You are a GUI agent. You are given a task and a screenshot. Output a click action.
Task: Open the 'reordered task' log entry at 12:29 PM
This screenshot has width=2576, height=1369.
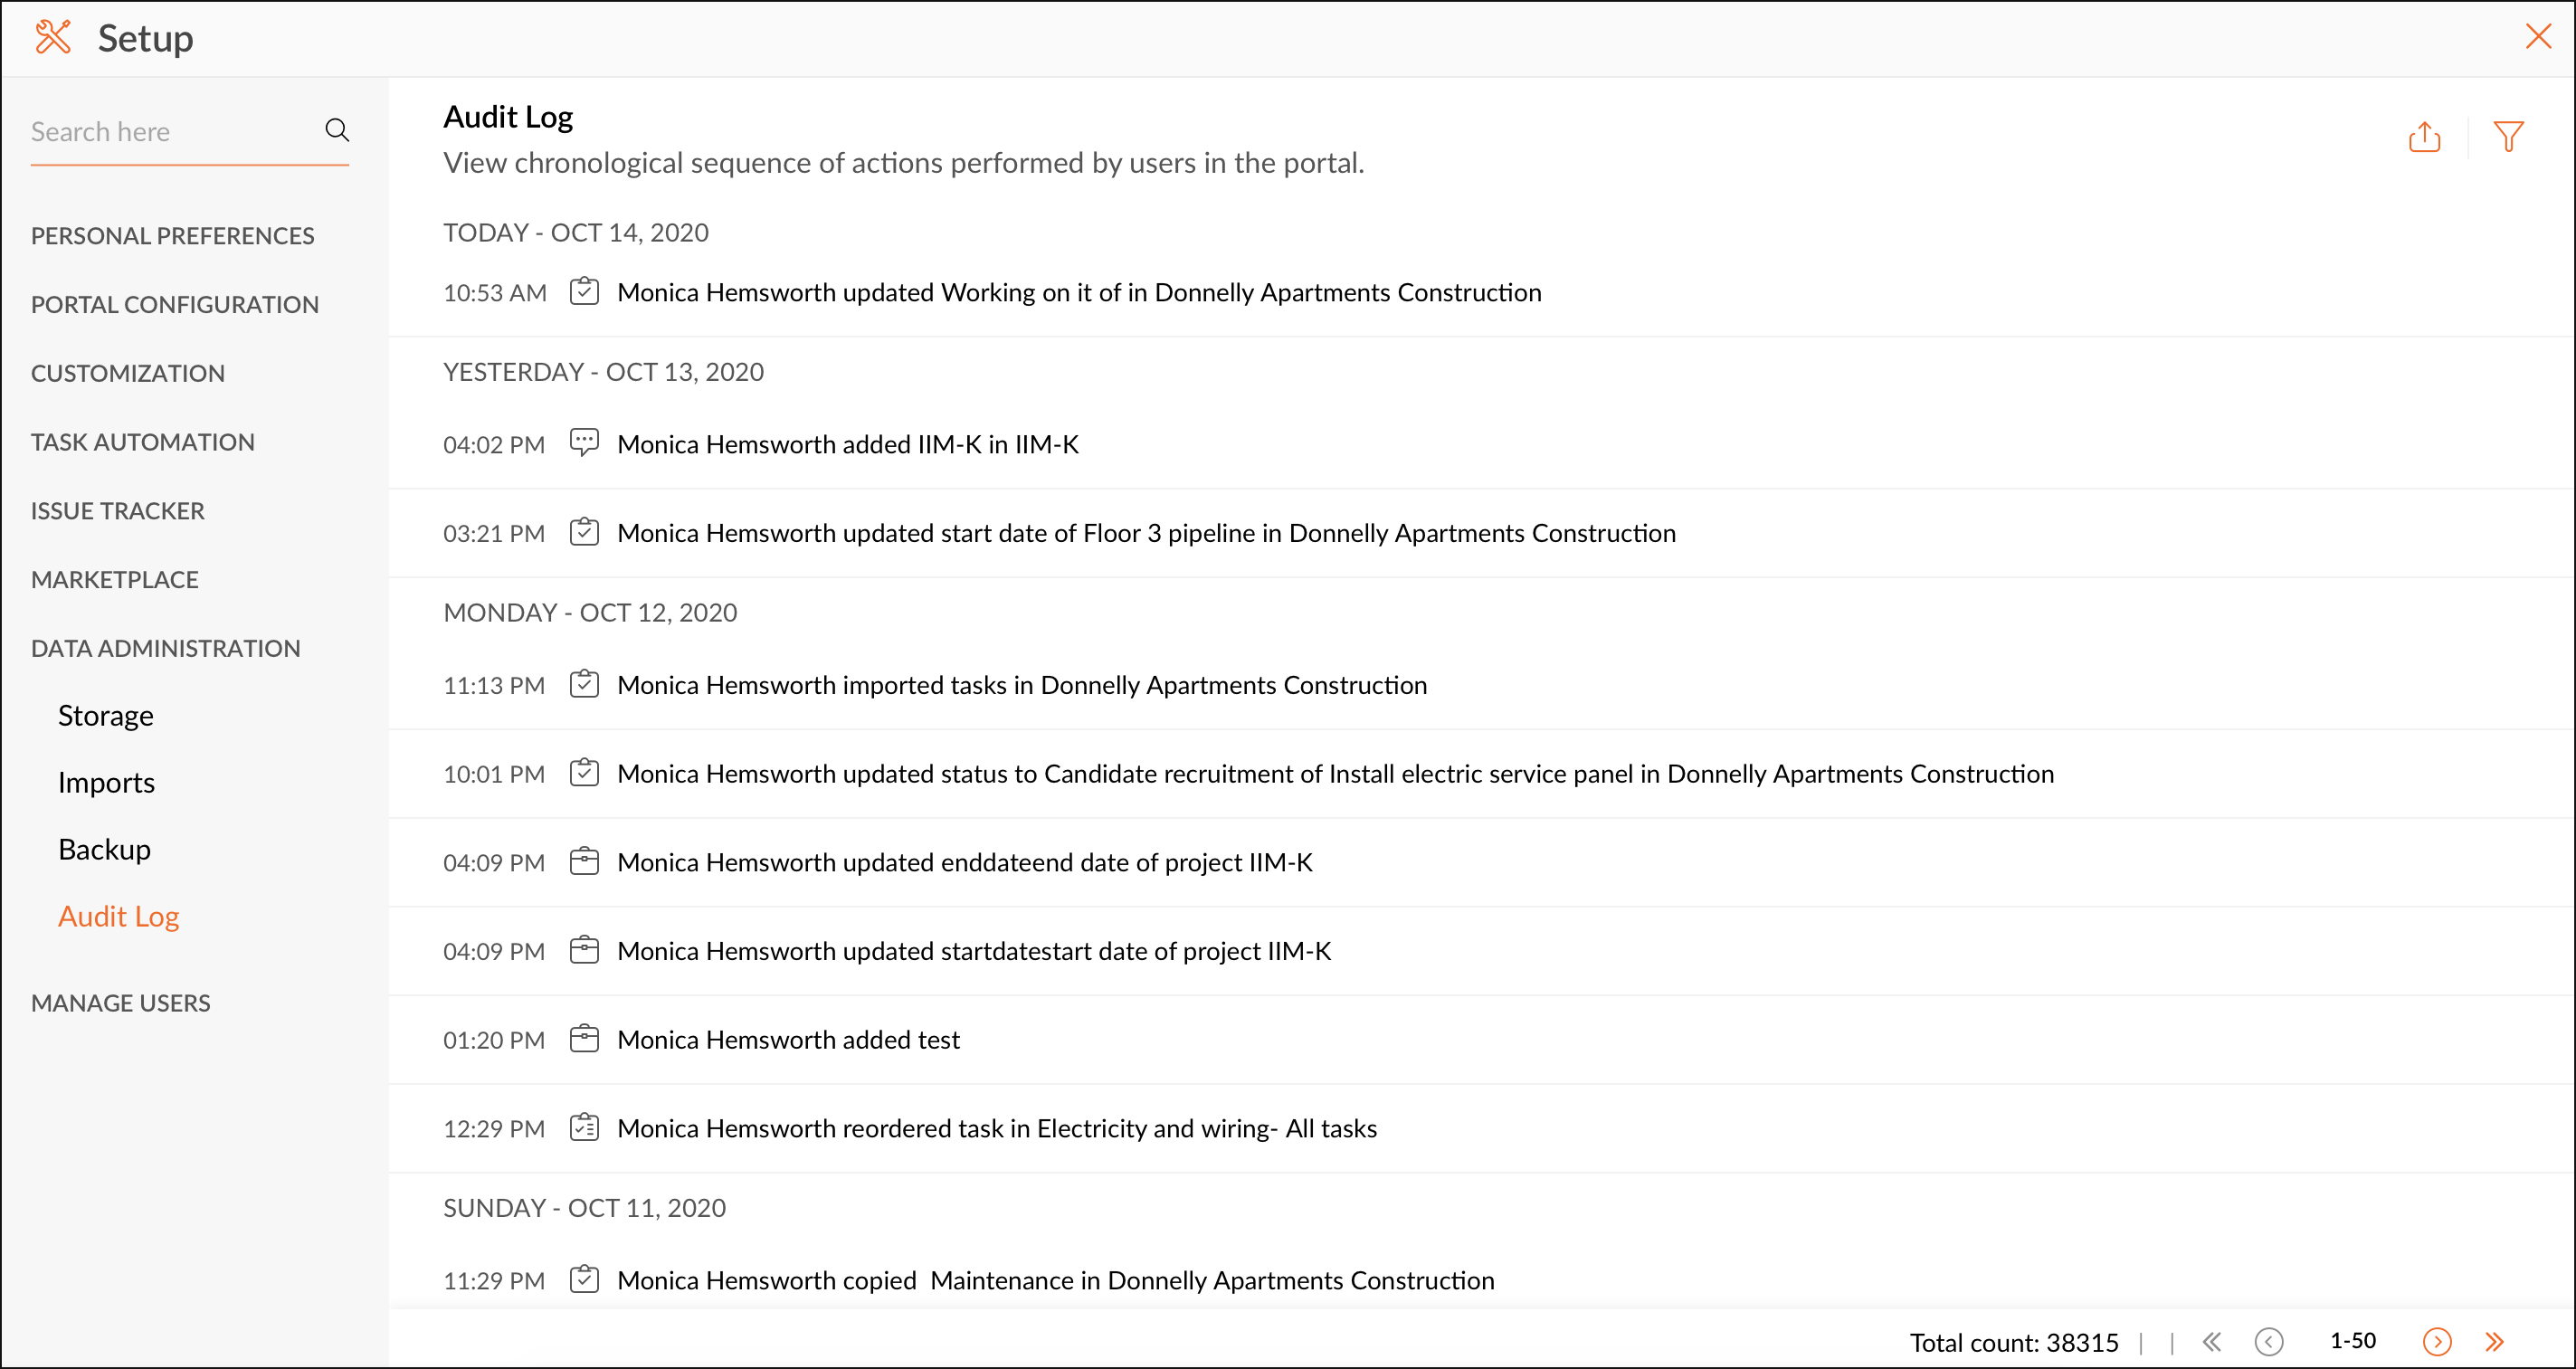point(996,1128)
